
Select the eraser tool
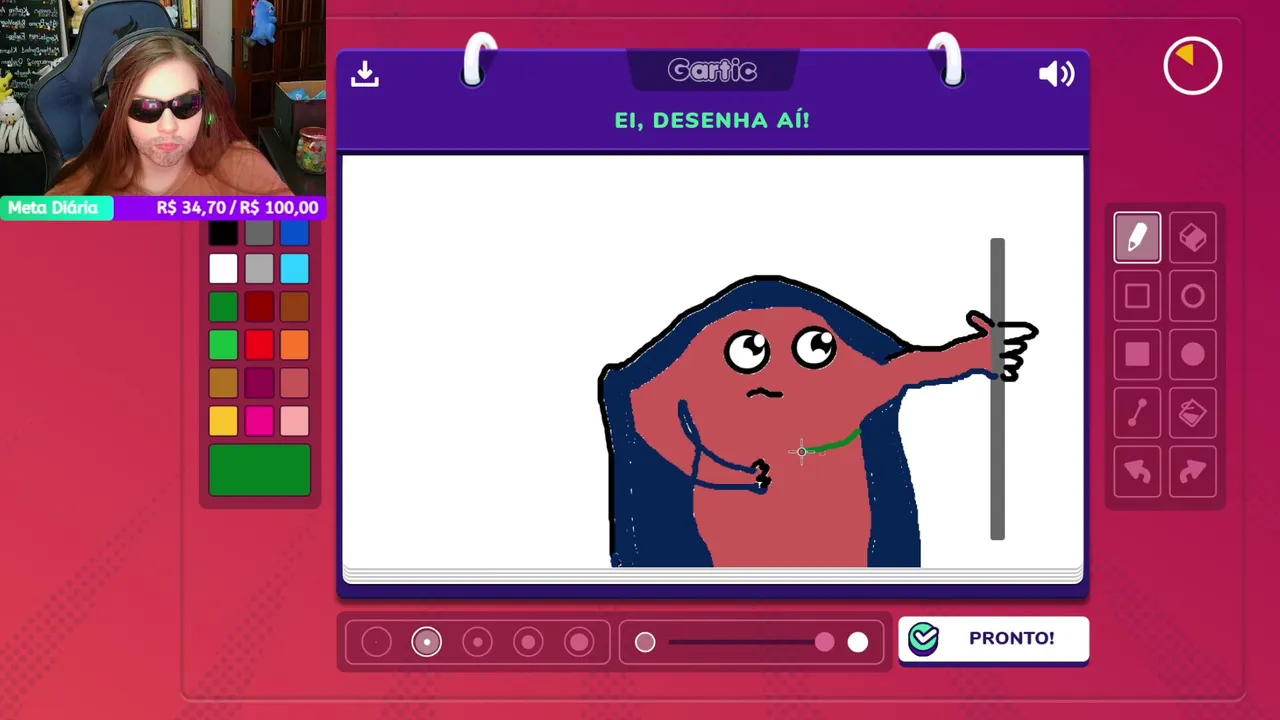point(1193,238)
